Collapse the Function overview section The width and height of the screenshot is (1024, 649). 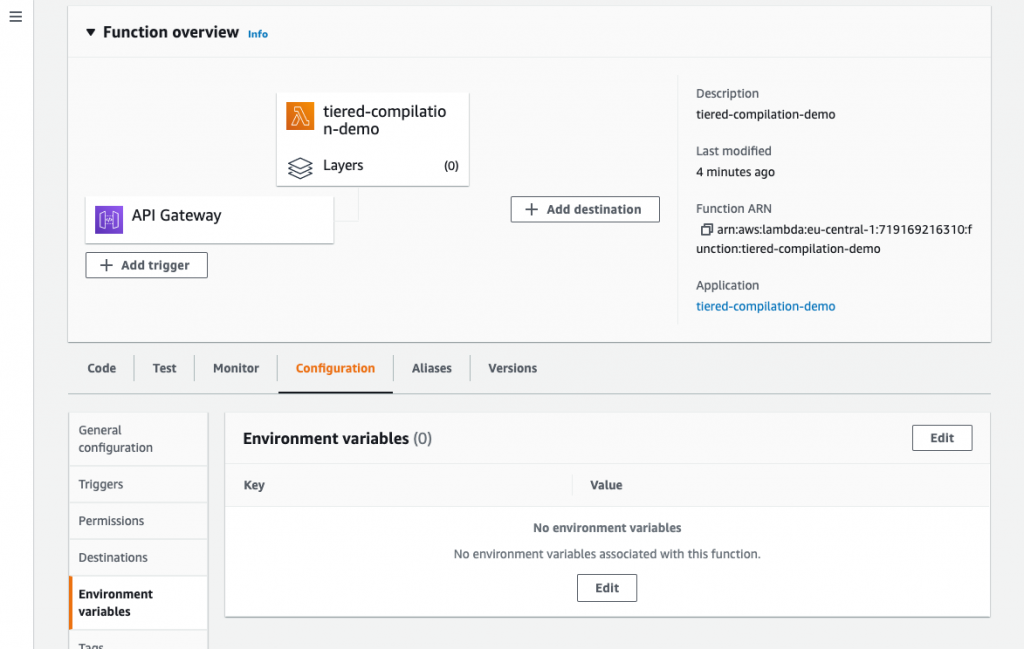pos(91,32)
